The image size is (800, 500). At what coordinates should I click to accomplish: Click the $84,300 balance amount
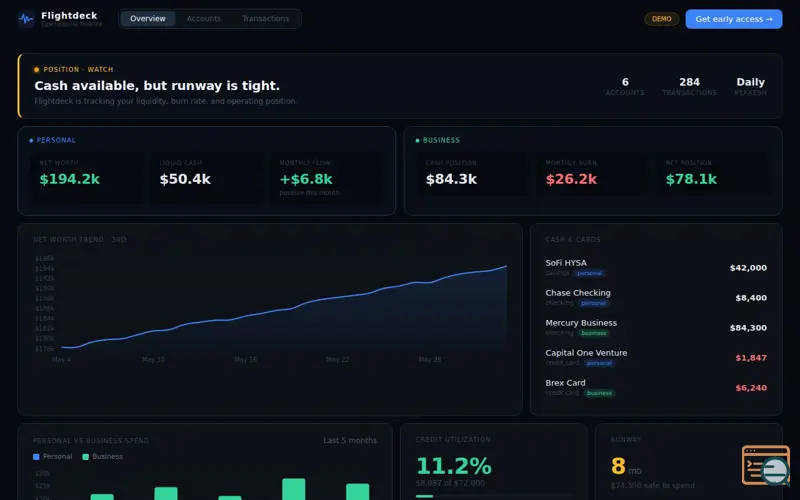tap(748, 328)
